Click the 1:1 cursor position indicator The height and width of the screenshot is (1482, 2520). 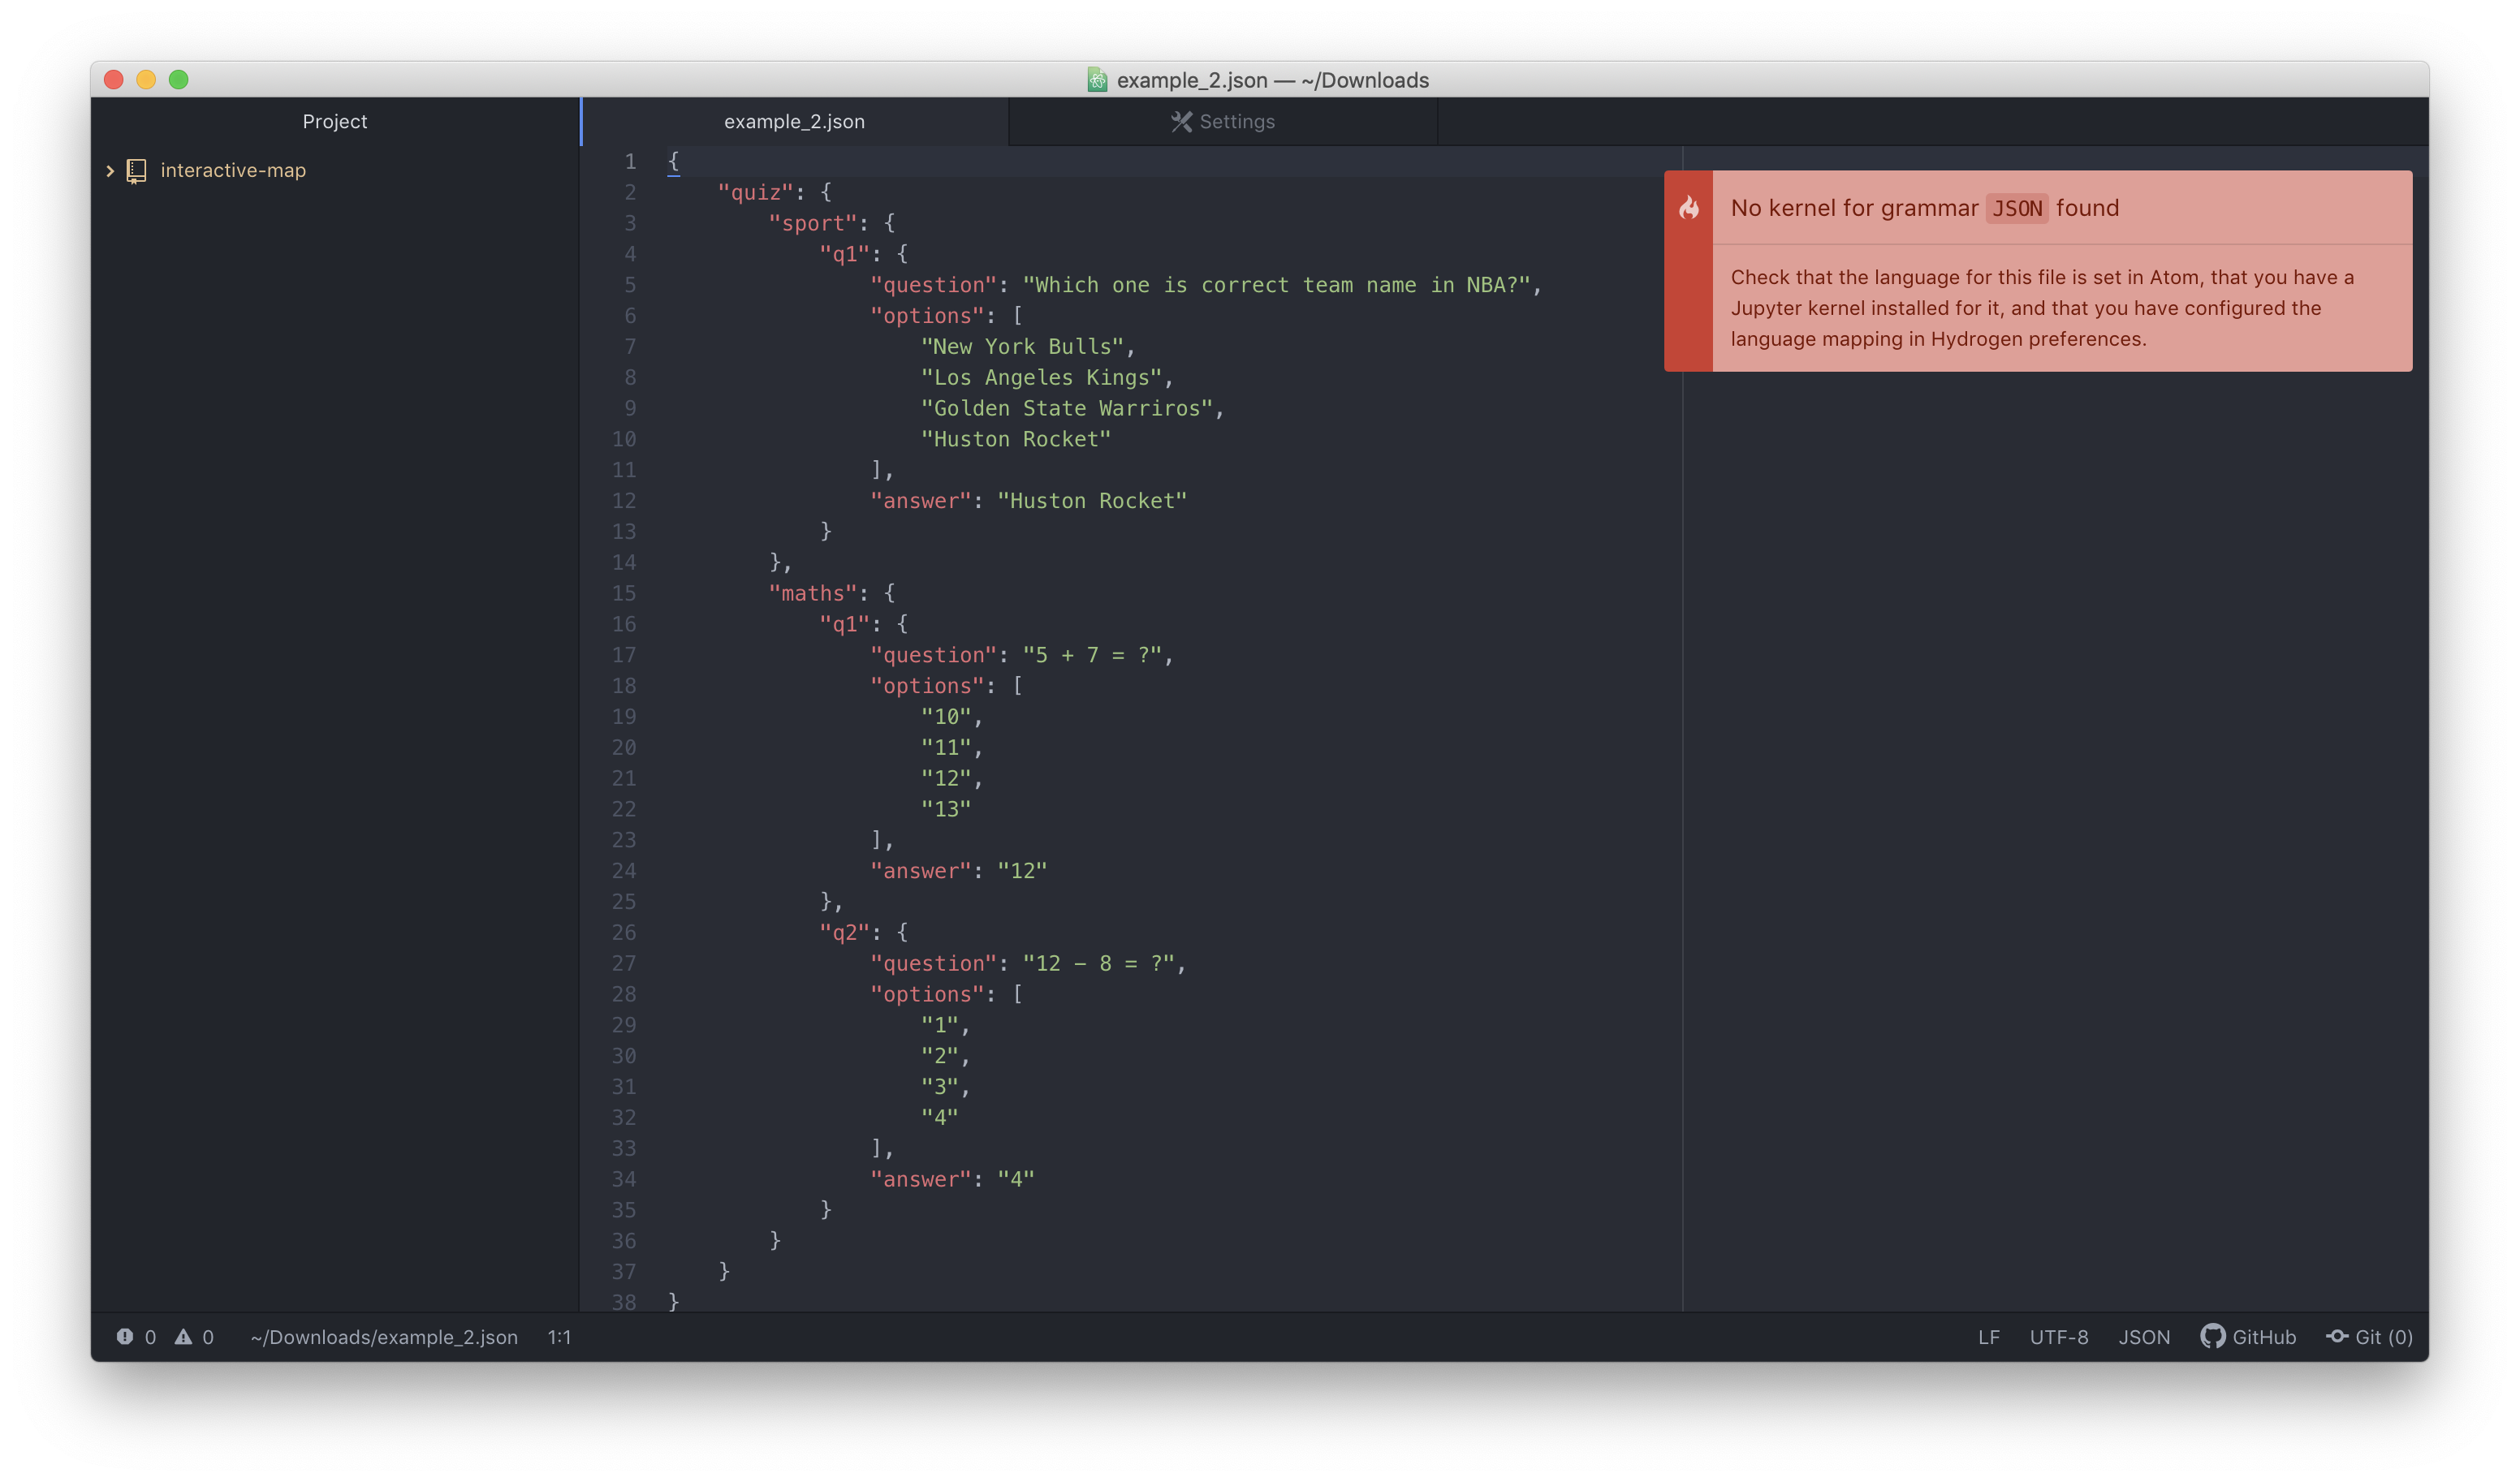[x=558, y=1337]
